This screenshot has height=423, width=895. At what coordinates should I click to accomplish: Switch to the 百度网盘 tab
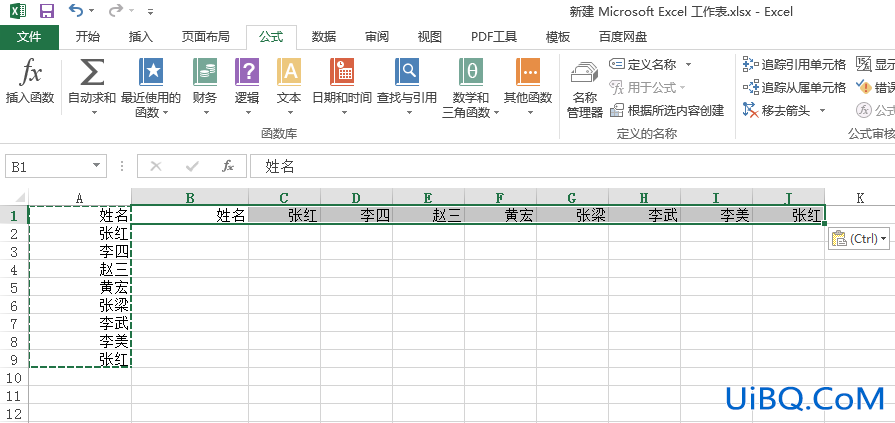[623, 37]
